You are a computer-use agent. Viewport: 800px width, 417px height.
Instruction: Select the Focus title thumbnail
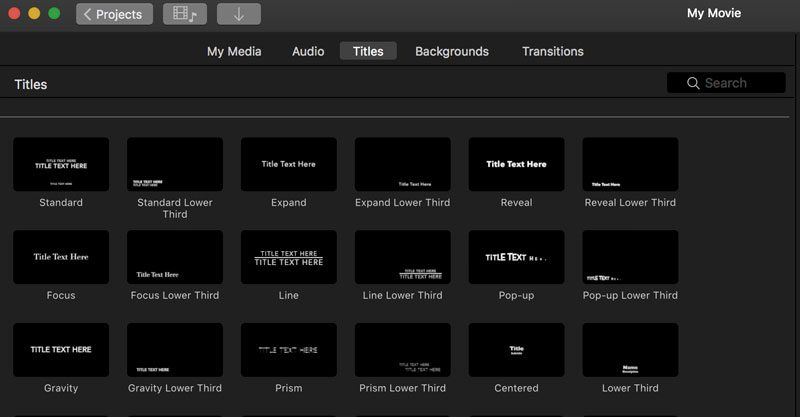61,257
